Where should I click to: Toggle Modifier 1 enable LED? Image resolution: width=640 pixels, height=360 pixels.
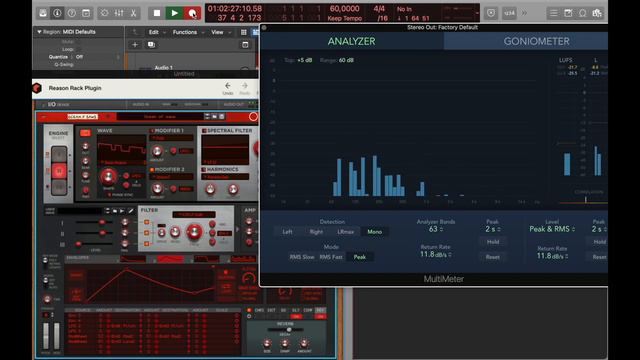tap(152, 131)
